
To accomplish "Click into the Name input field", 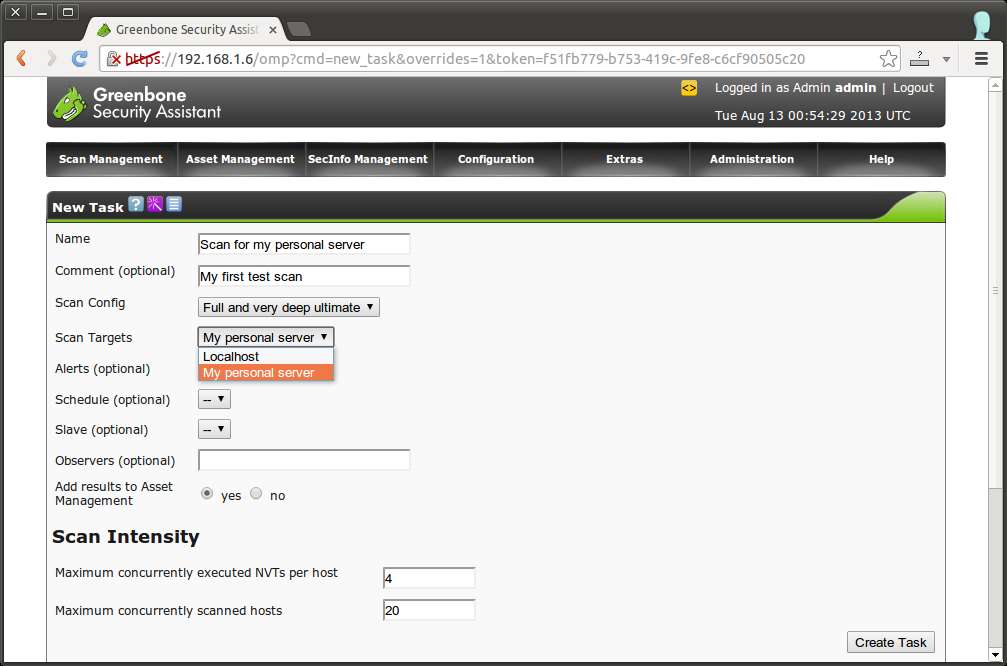I will point(304,244).
